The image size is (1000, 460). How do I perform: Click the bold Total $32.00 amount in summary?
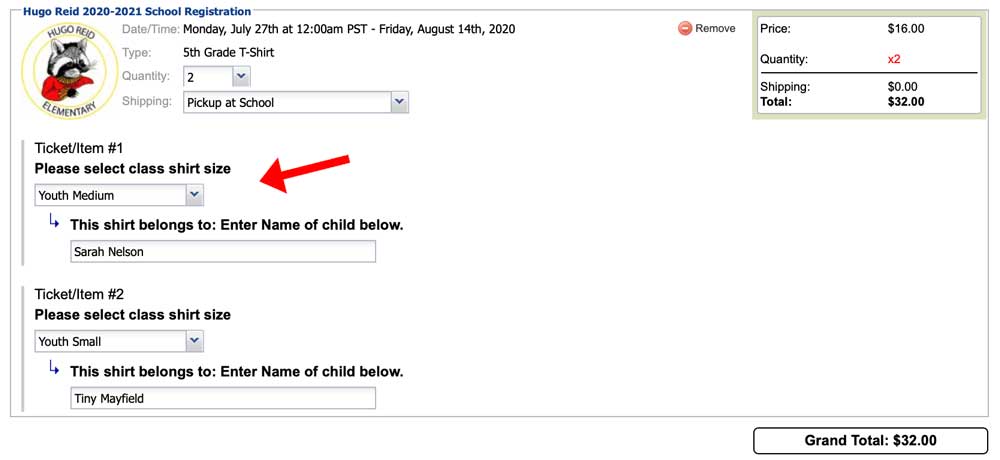[x=906, y=101]
